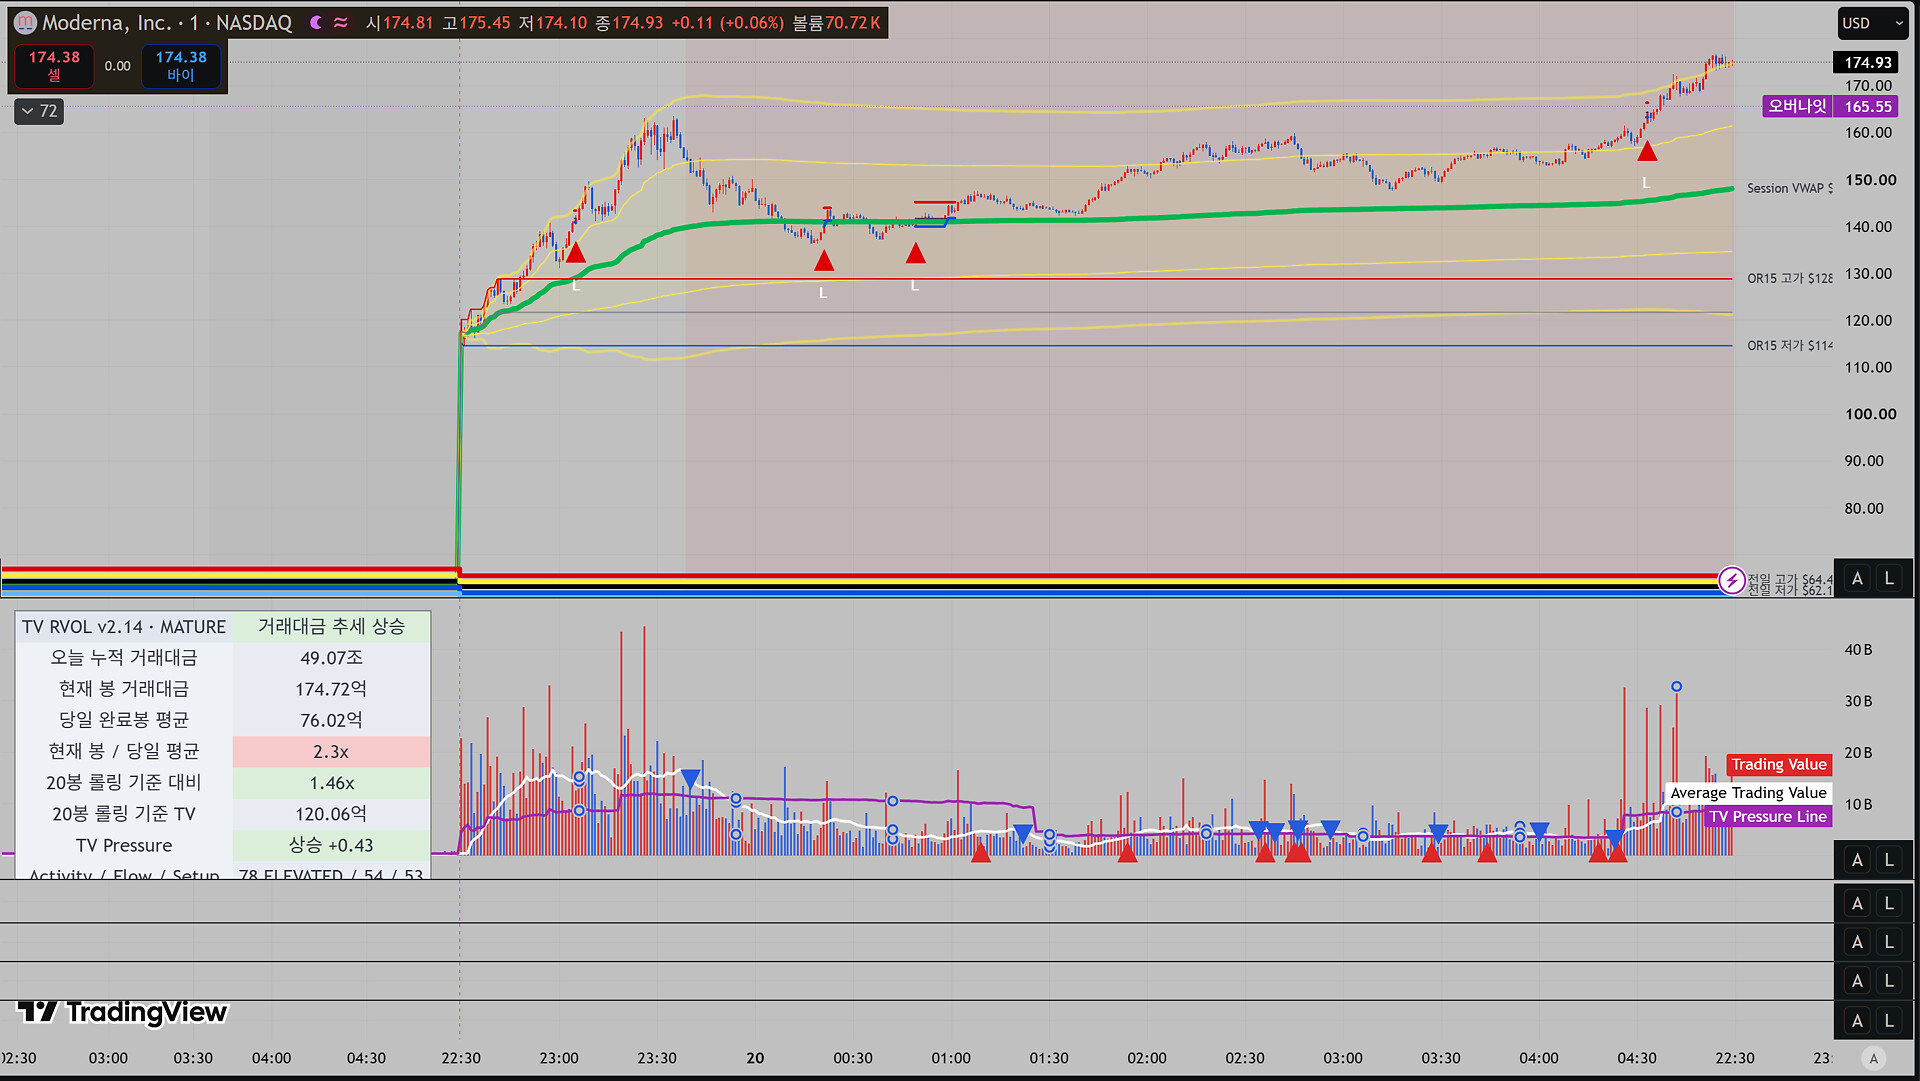Select the latest red long-signal triangle on price chart
The width and height of the screenshot is (1920, 1081).
1647,152
